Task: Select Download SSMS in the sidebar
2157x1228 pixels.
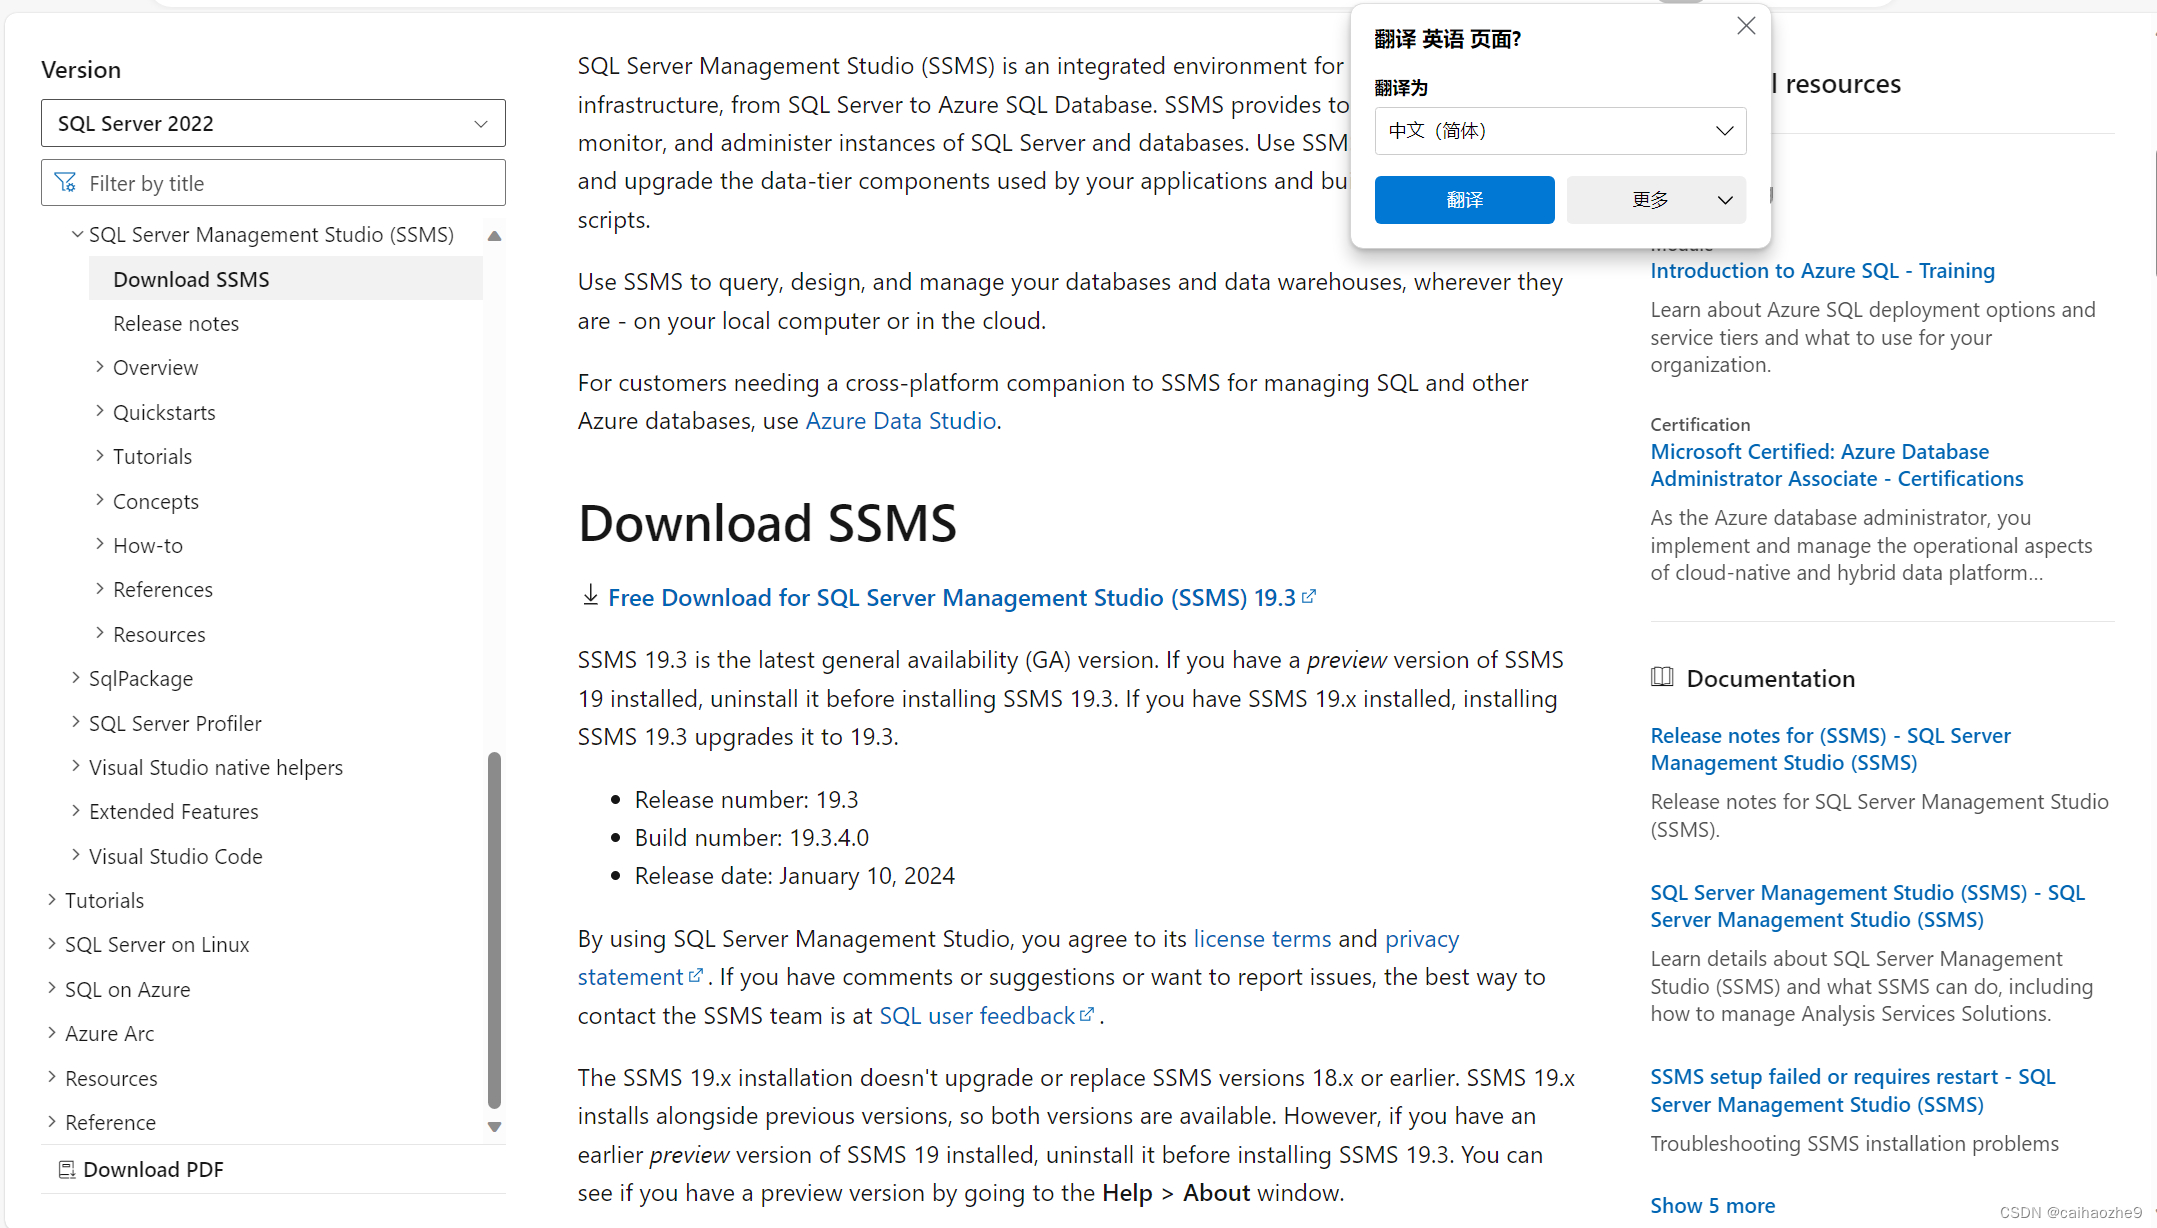Action: click(x=192, y=279)
